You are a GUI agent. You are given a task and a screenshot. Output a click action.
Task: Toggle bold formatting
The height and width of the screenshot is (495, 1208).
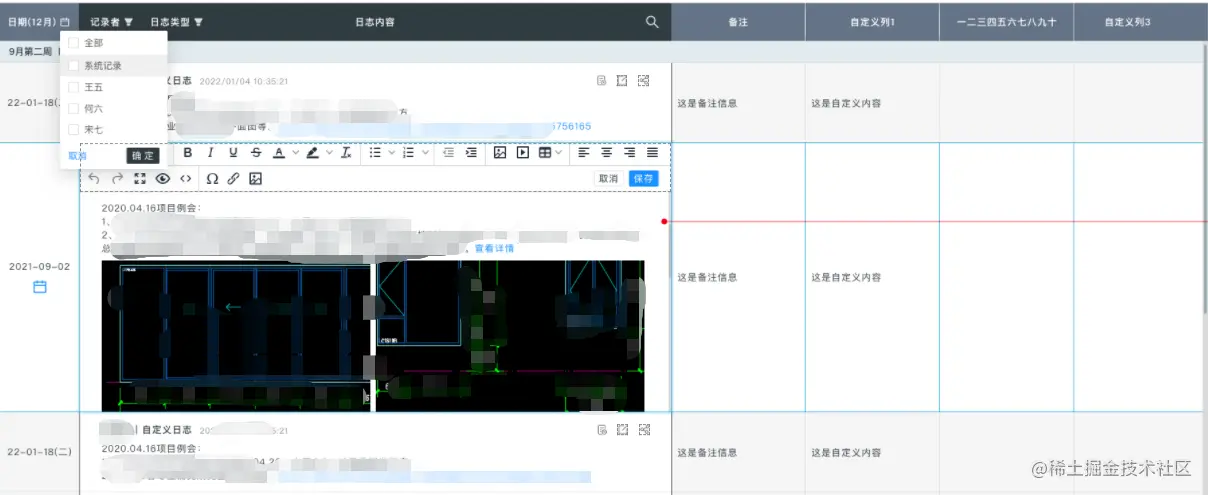pyautogui.click(x=187, y=153)
